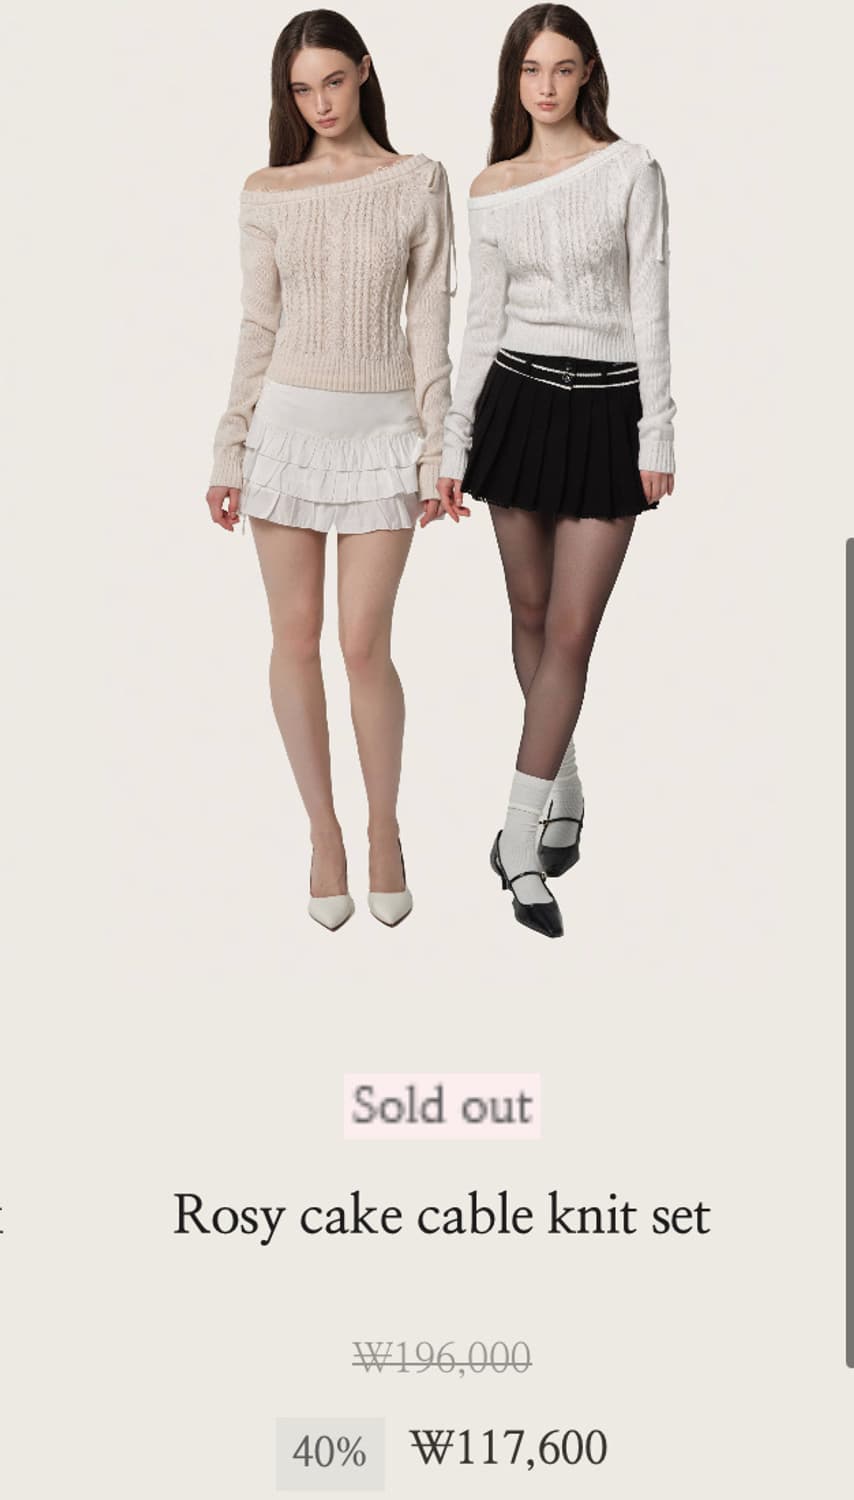Select the 40% discount badge
Viewport: 854px width, 1500px height.
point(330,1452)
